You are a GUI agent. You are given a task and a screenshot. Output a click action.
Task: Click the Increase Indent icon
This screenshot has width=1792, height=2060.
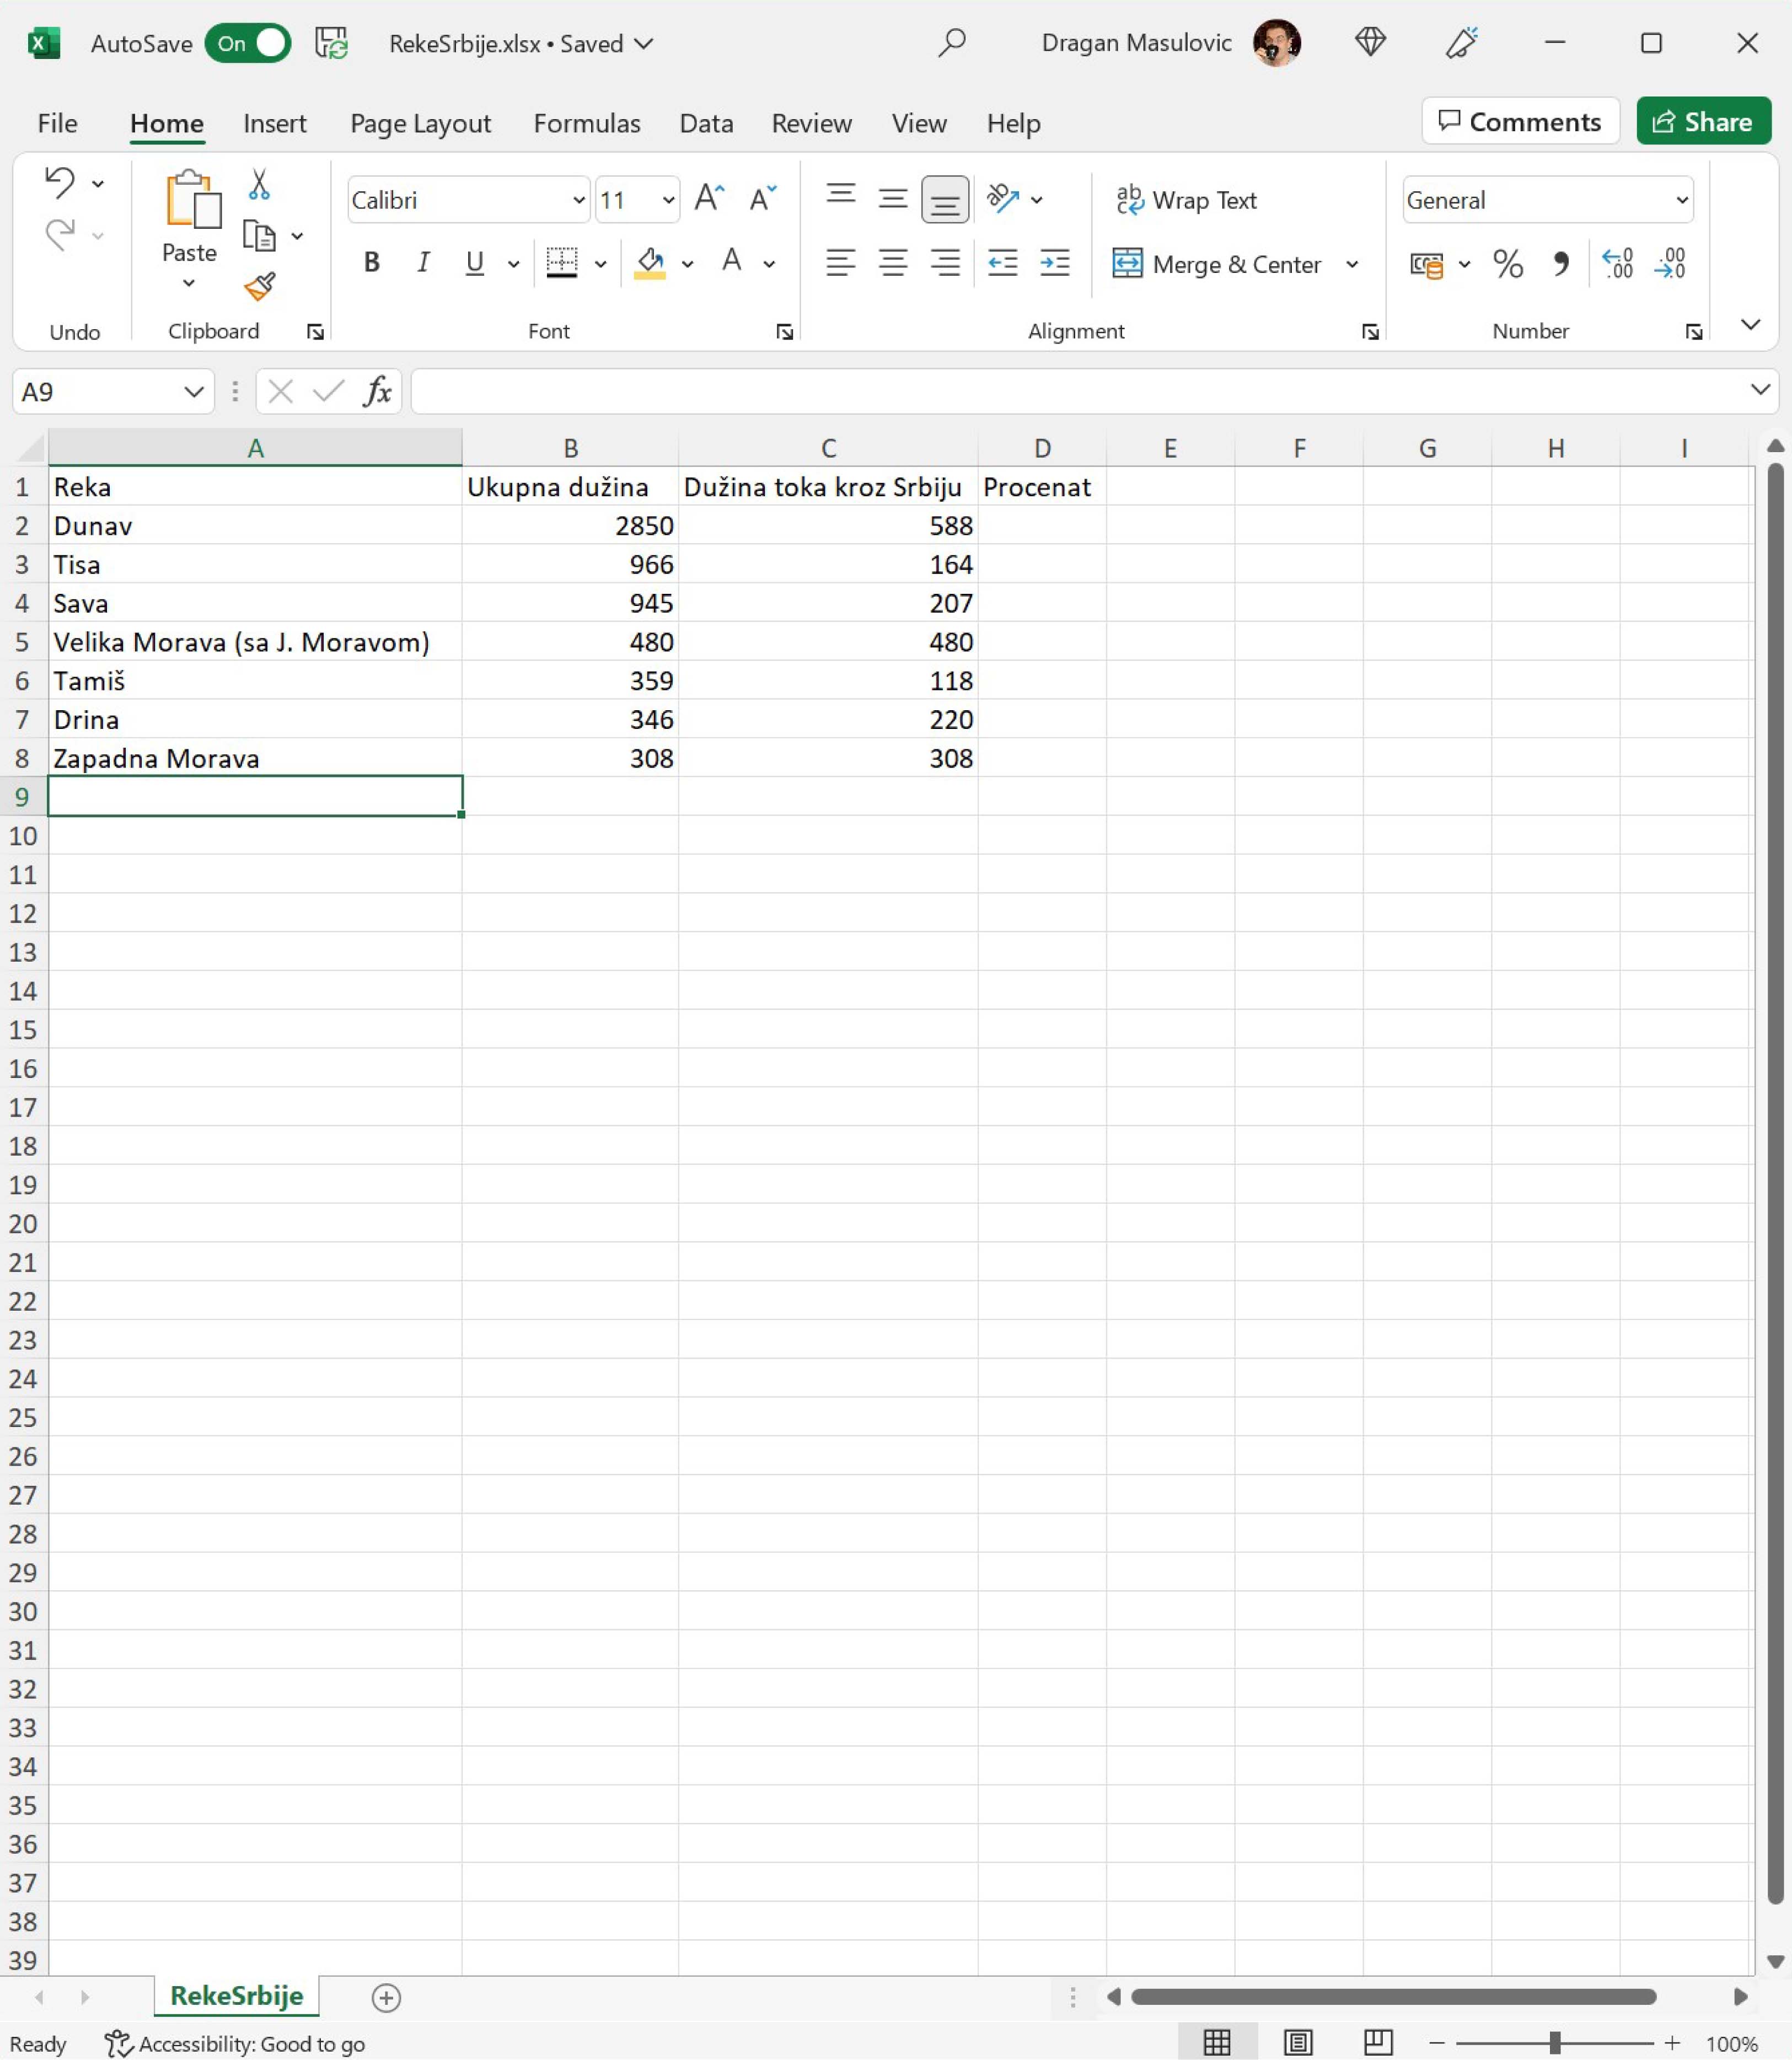pyautogui.click(x=1054, y=263)
